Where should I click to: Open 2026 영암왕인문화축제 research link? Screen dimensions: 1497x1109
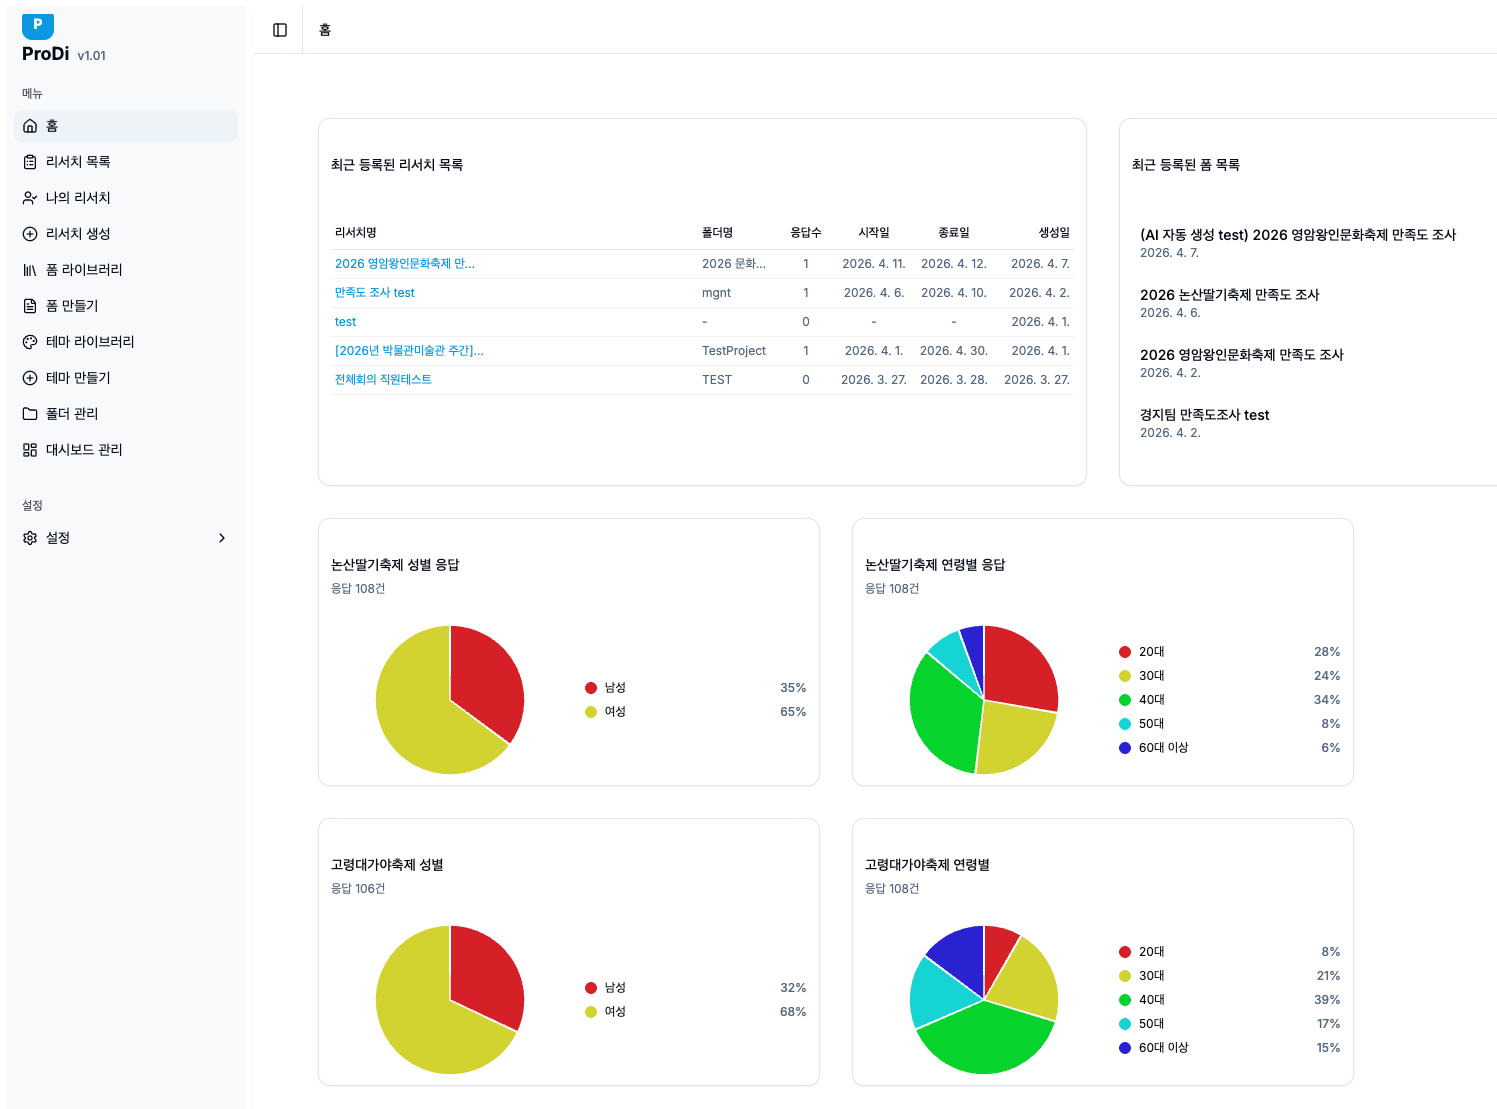[x=404, y=264]
